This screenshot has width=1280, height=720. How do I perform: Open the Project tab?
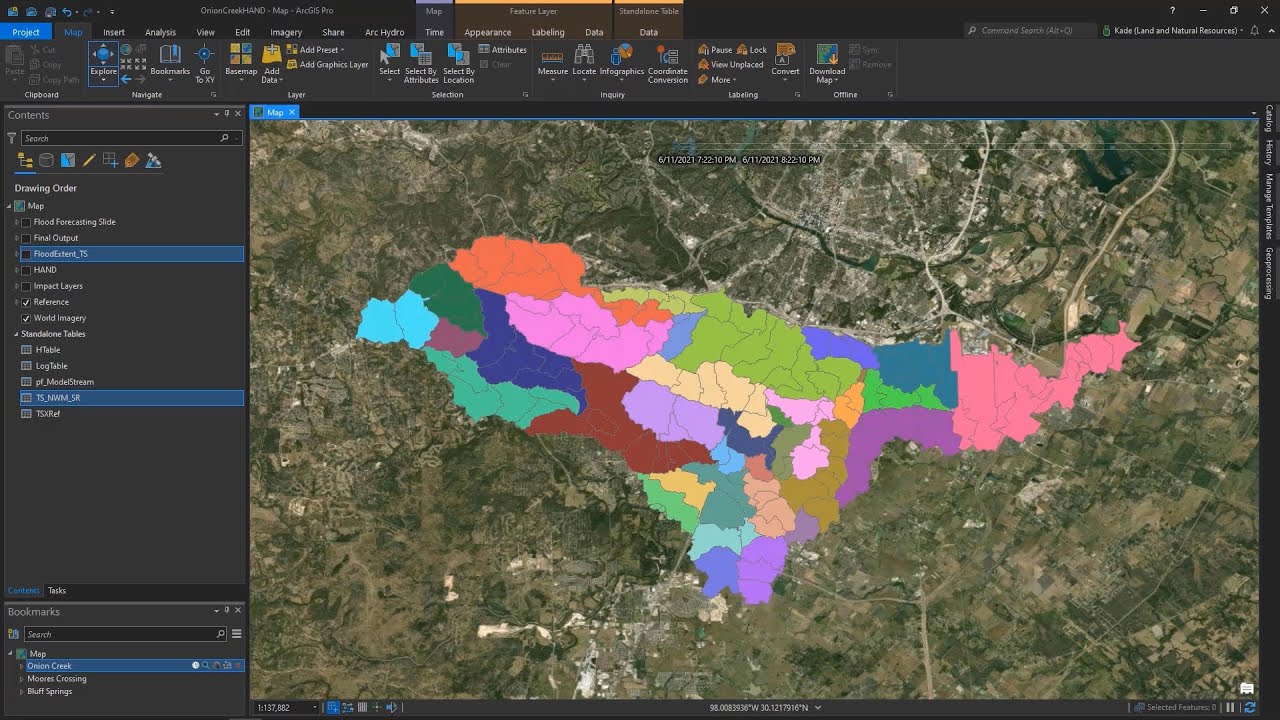[x=26, y=32]
